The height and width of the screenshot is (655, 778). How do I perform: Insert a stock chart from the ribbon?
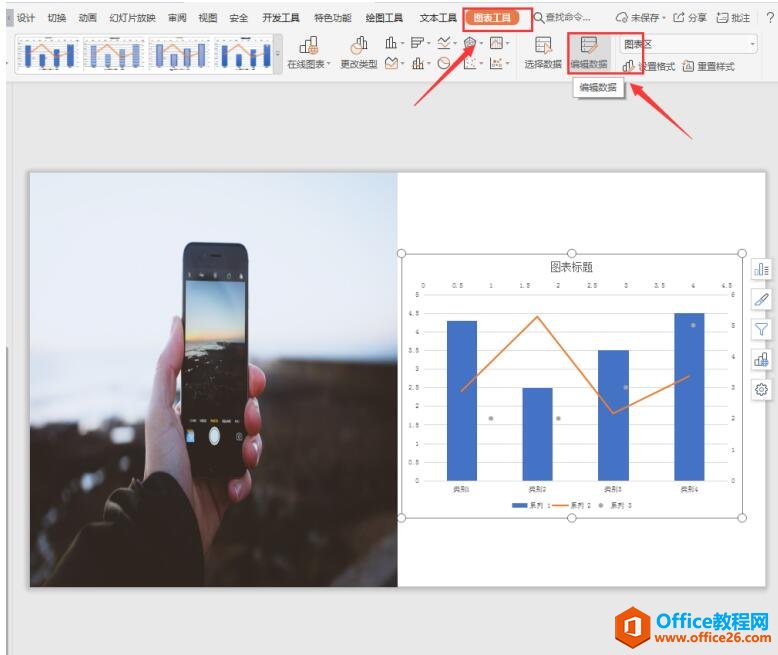point(496,43)
